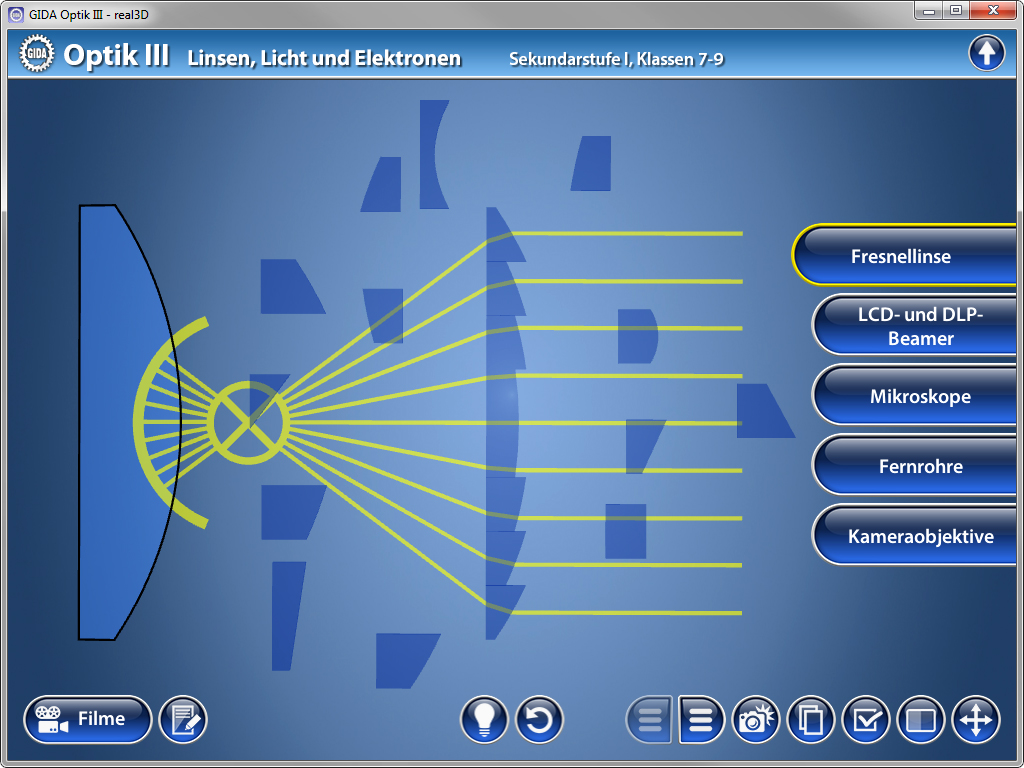Open the worksheet notes pencil icon
Screen dimensions: 1024x768
(183, 719)
